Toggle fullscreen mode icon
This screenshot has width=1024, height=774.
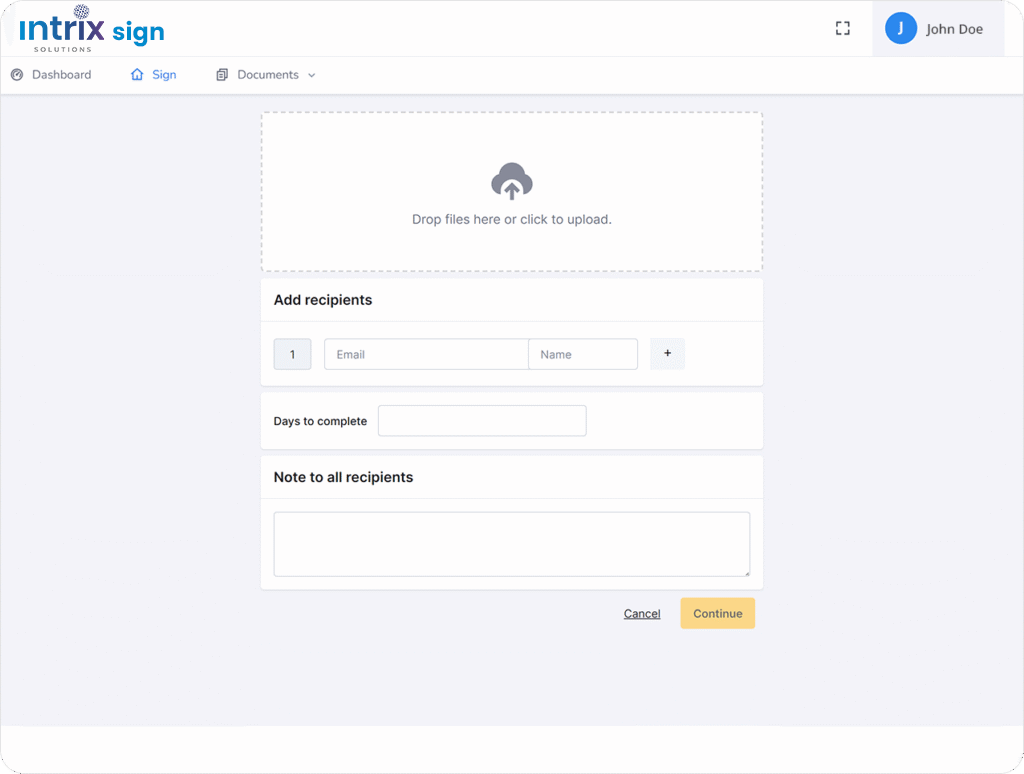842,29
